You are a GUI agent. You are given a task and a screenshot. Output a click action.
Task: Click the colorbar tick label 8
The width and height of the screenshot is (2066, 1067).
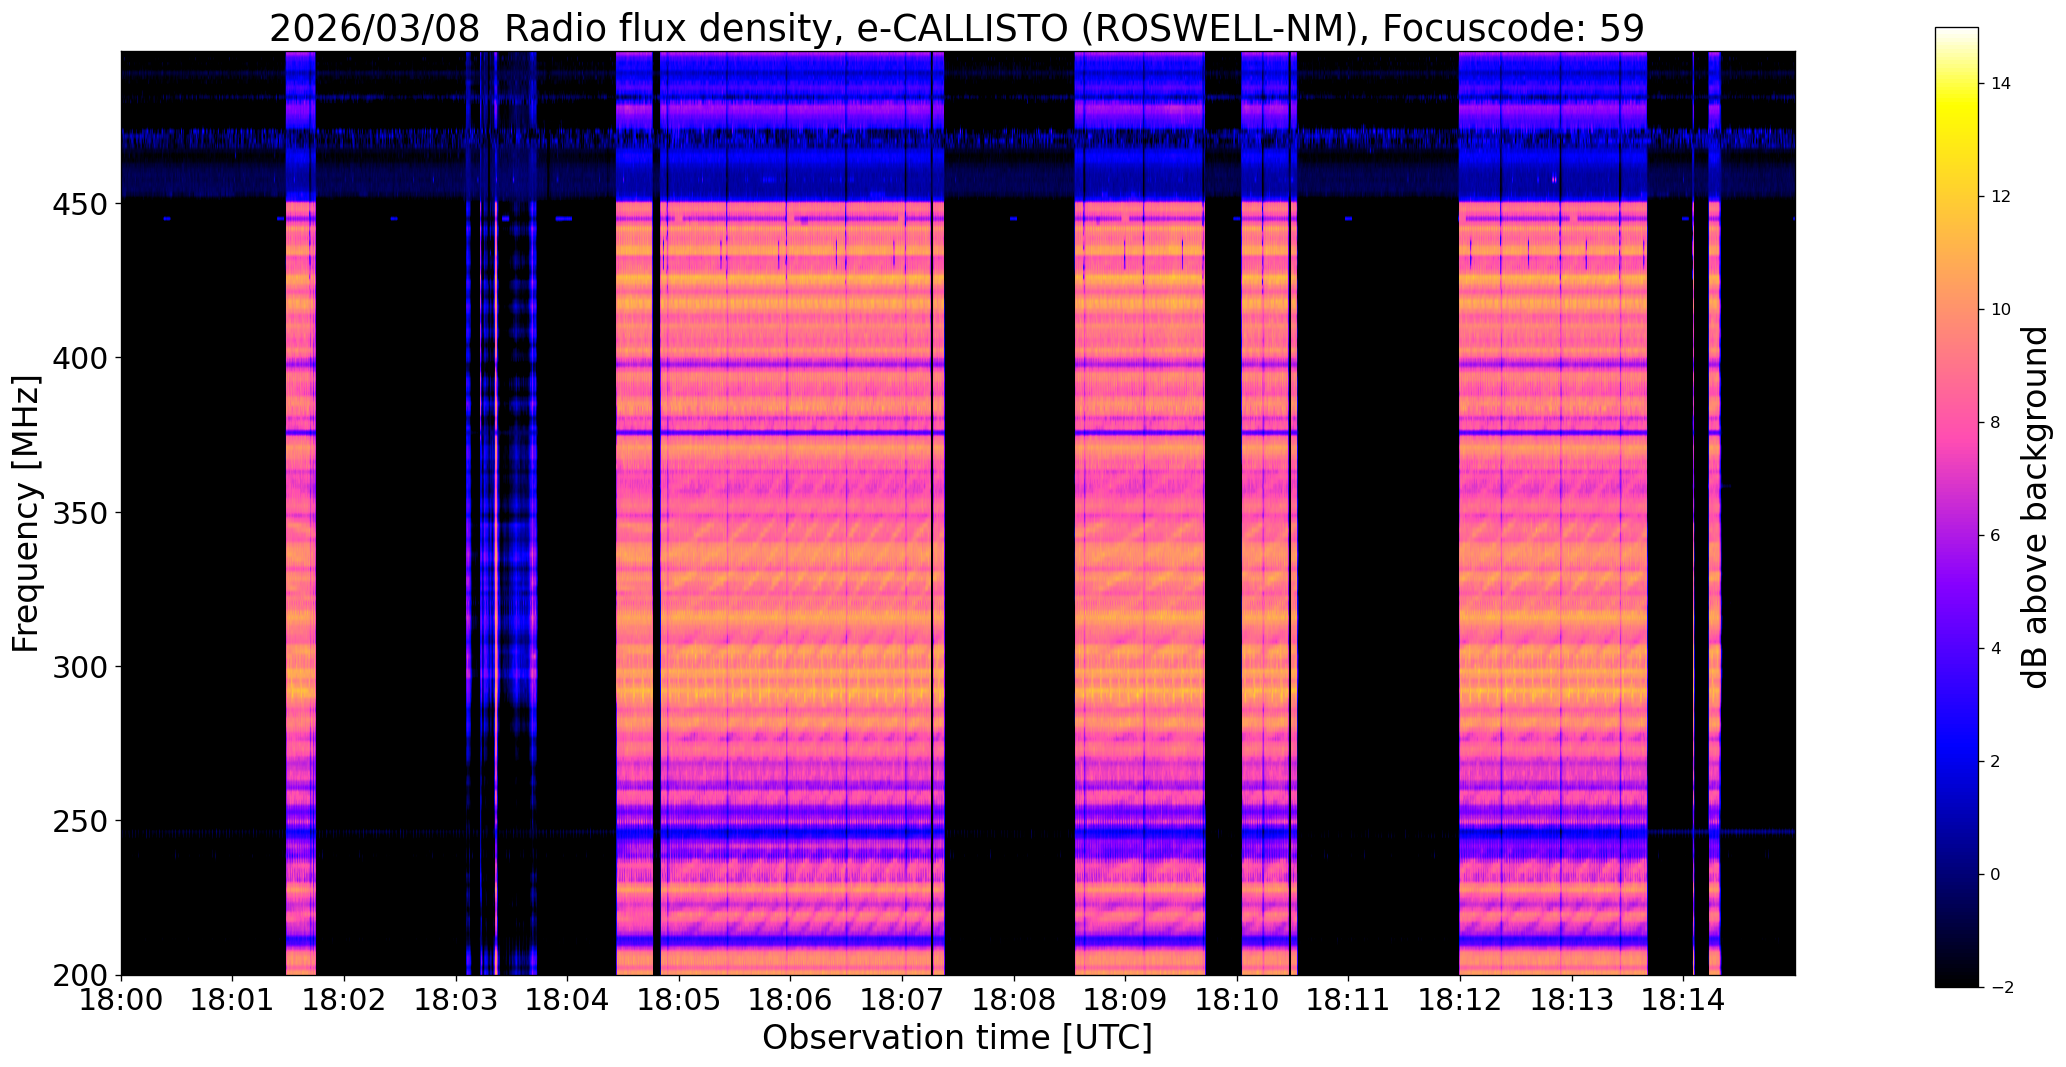tap(1996, 423)
